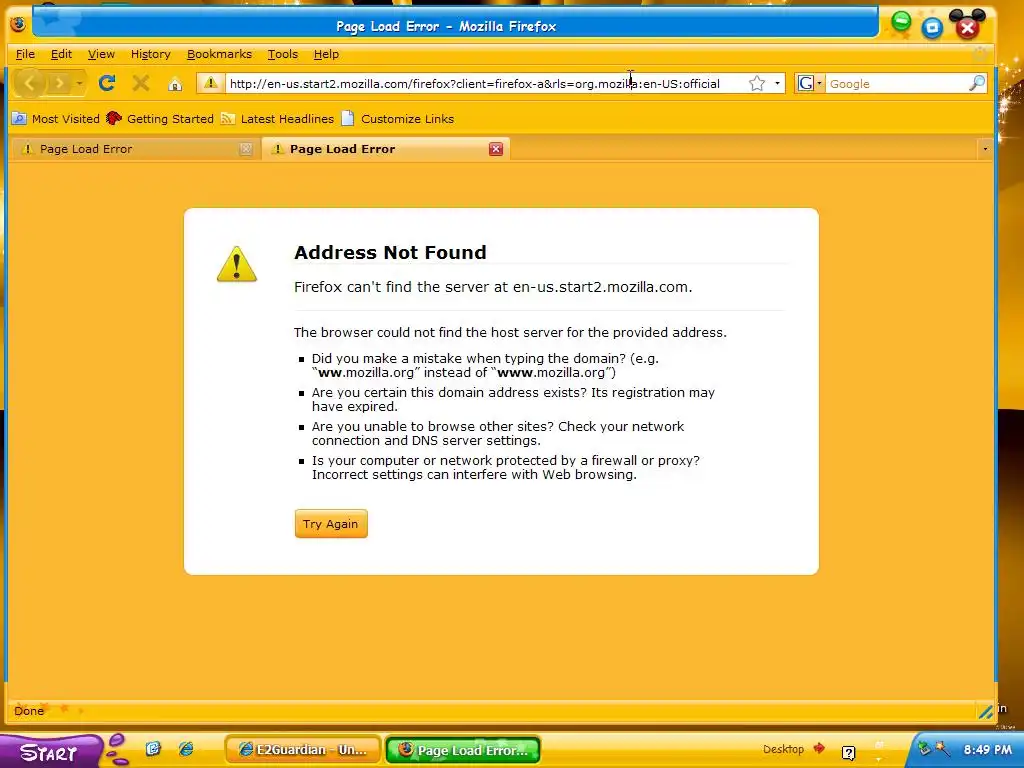Go to the Home page icon
The height and width of the screenshot is (768, 1024).
click(x=175, y=84)
